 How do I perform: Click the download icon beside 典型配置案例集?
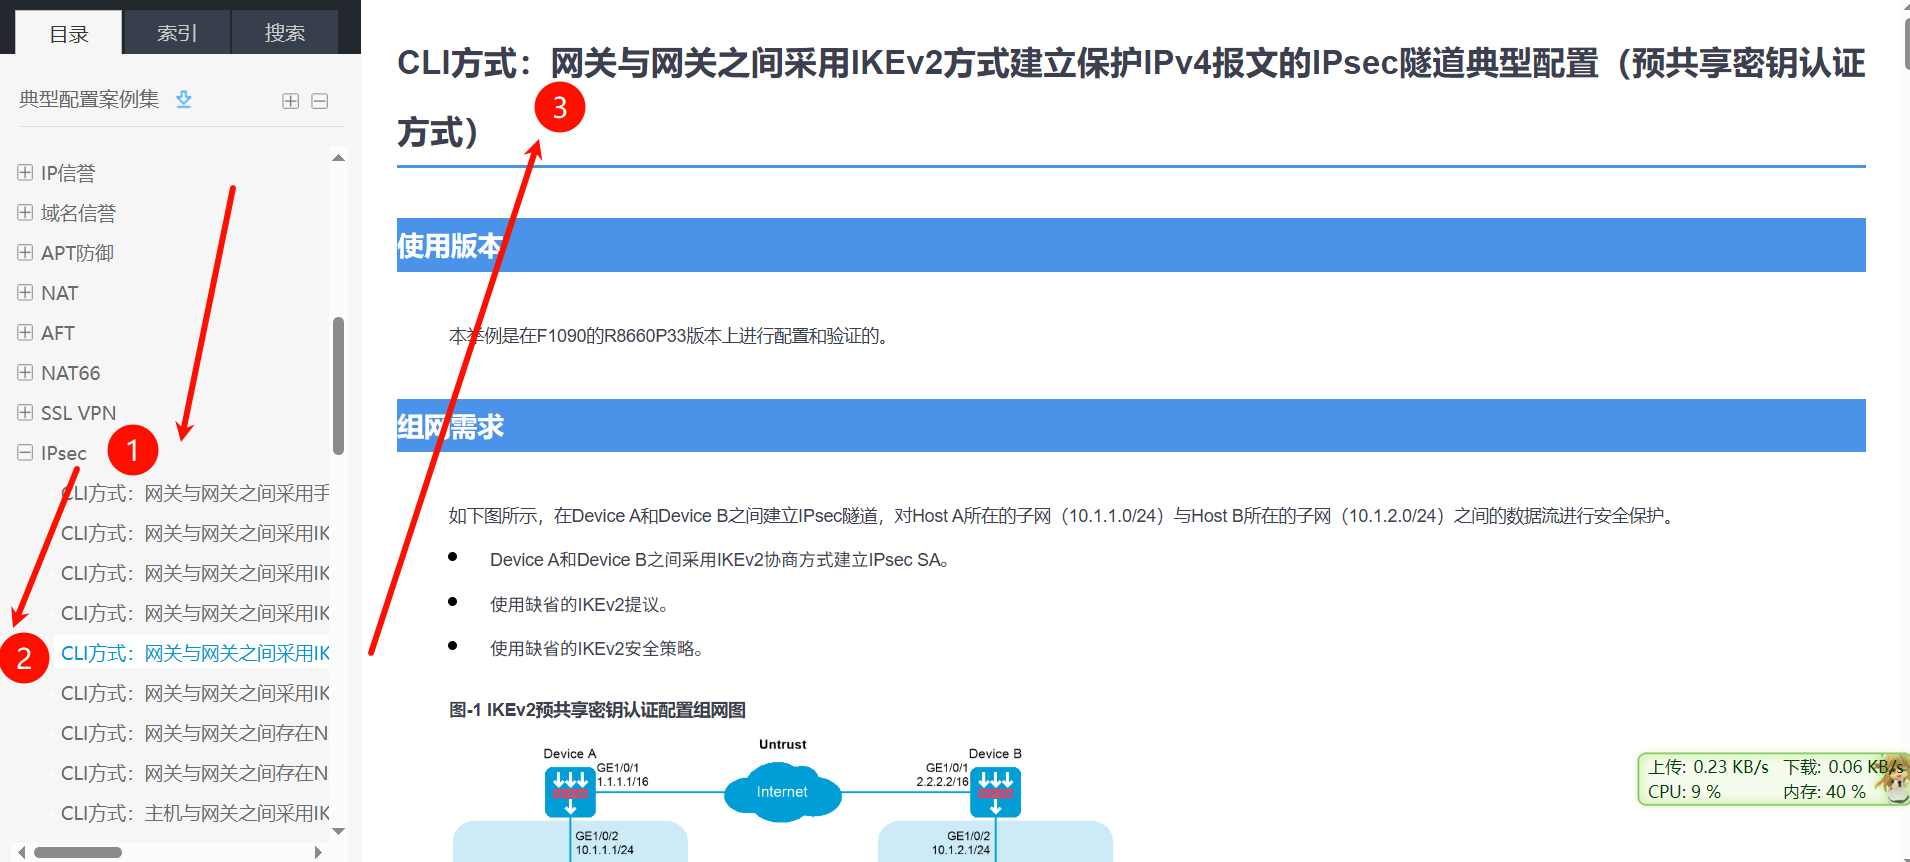click(184, 99)
